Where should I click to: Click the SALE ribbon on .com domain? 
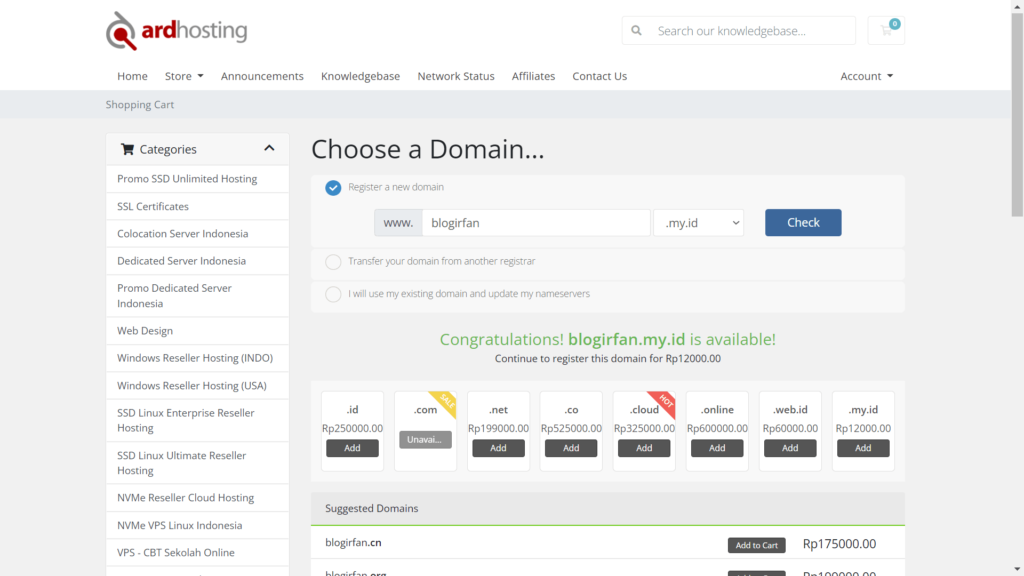[446, 401]
